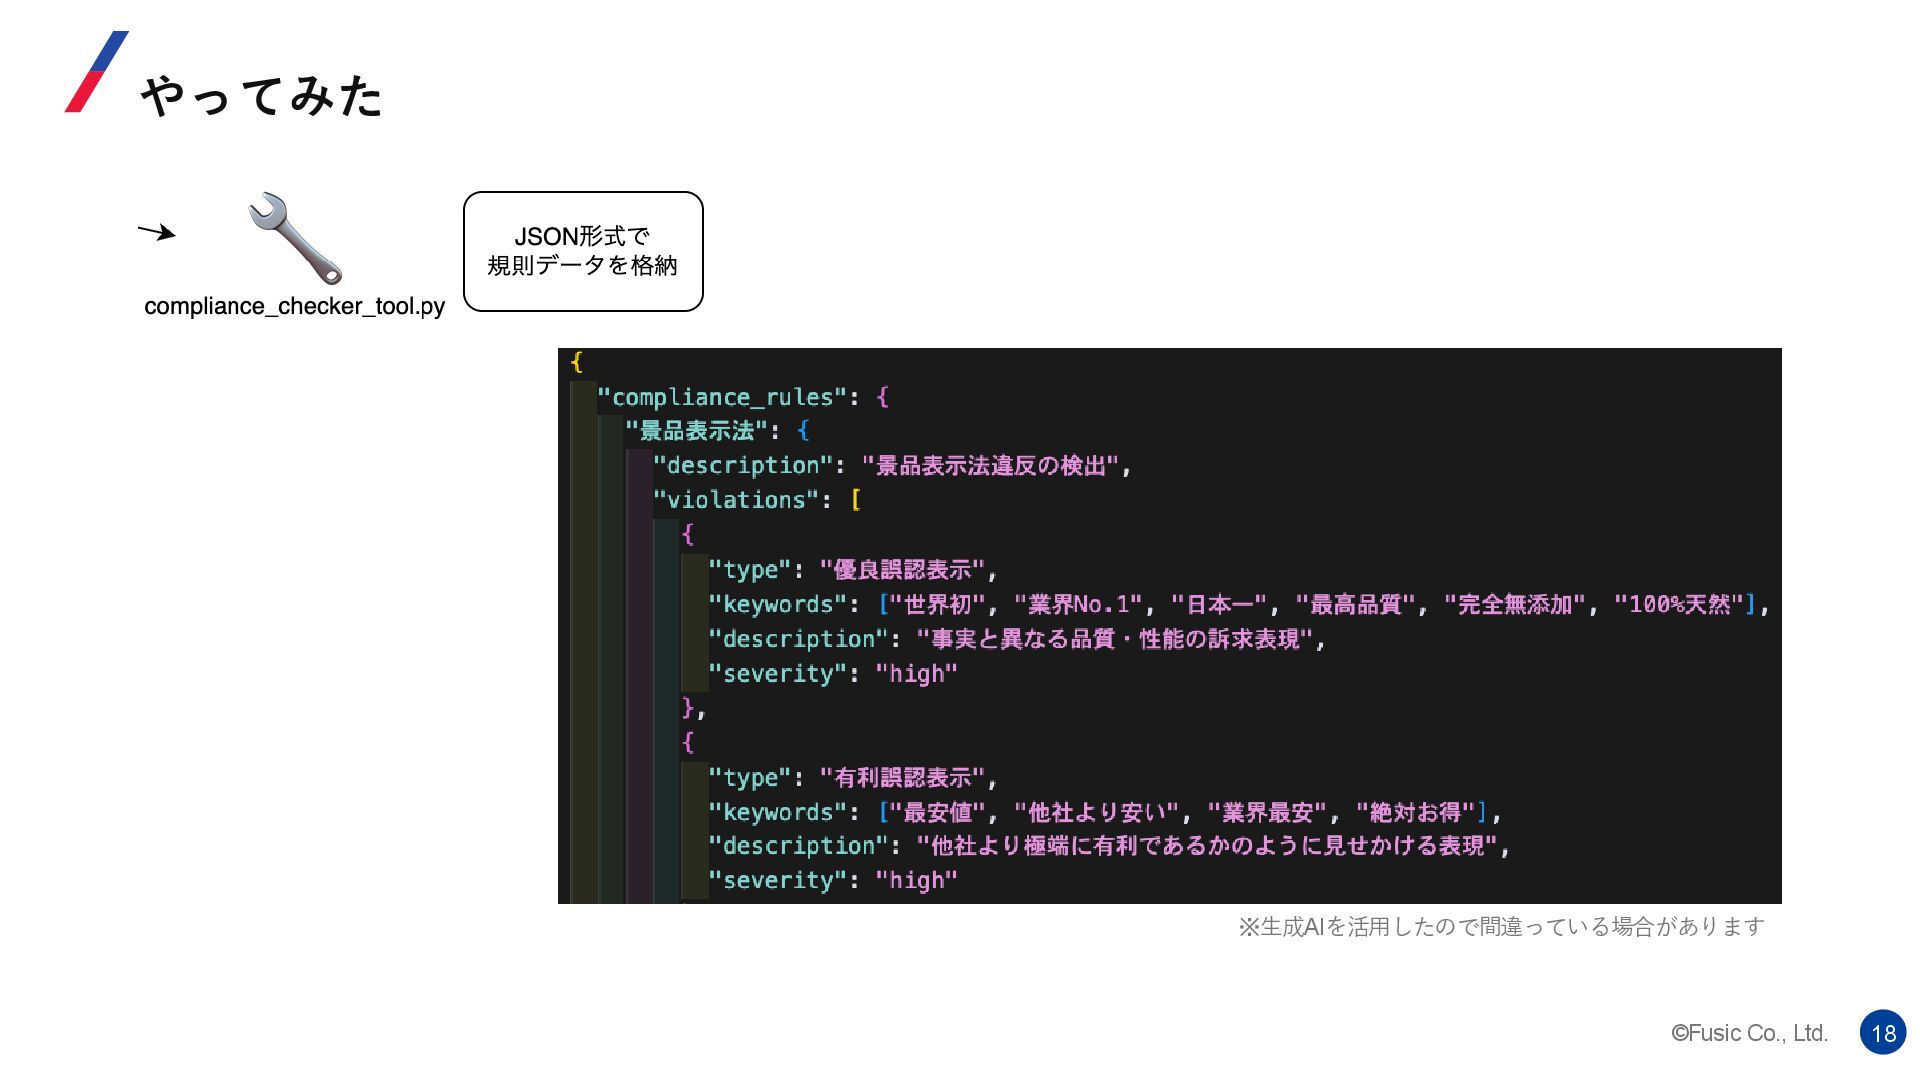Screen dimensions: 1920x1080
Task: Click the keyword "日本一"
Action: click(1218, 604)
